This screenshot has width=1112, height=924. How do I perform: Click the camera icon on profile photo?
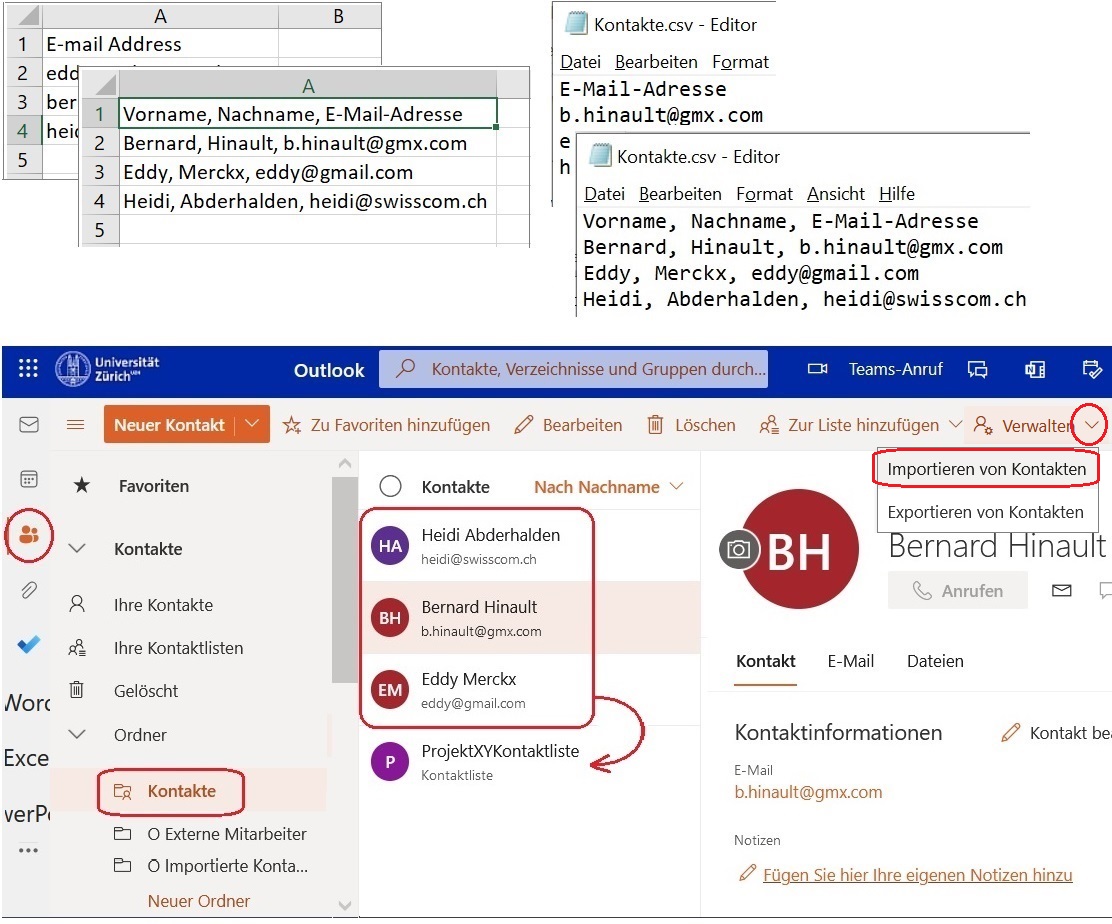point(739,549)
